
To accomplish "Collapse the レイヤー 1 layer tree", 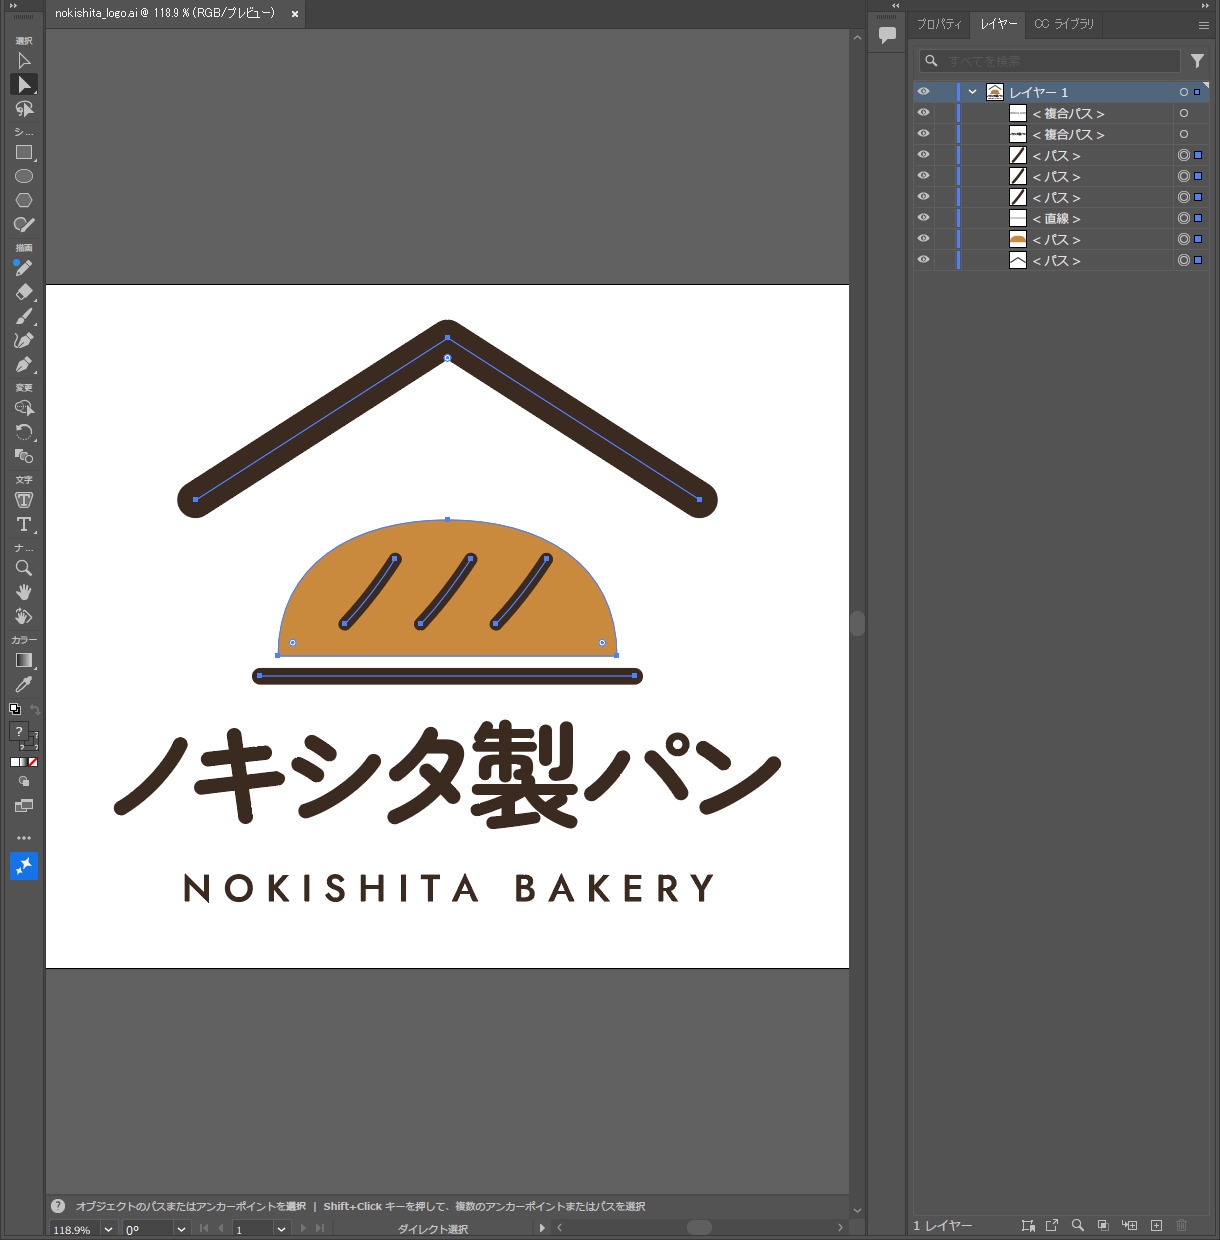I will click(972, 92).
